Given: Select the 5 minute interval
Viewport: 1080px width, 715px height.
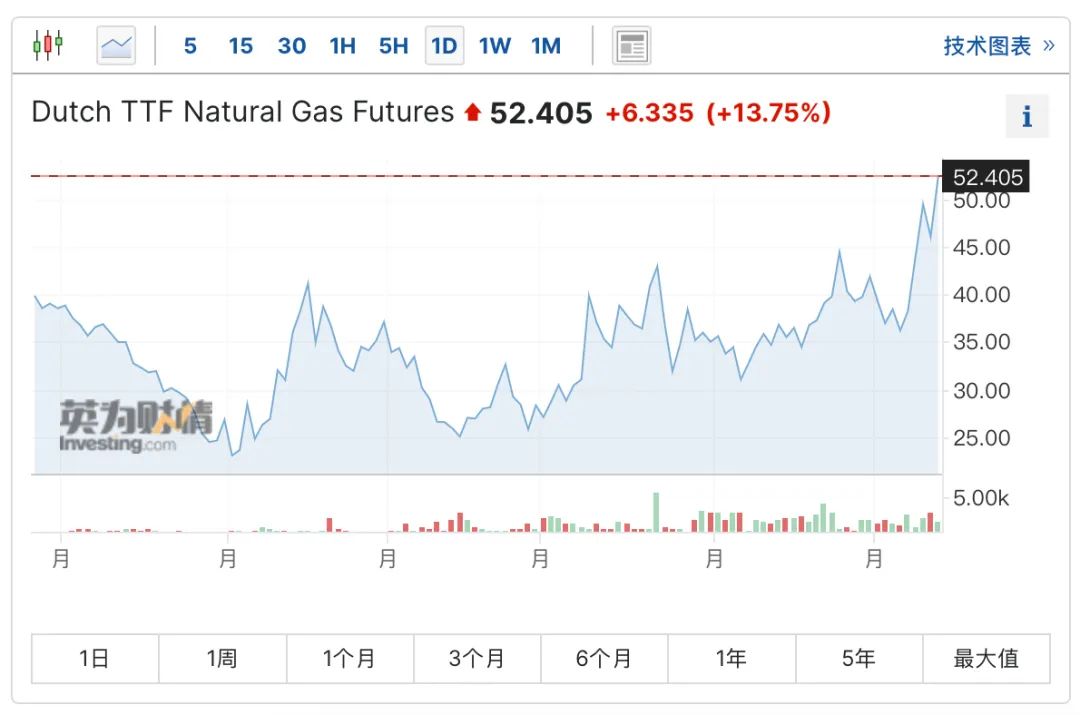Looking at the screenshot, I should (x=190, y=45).
